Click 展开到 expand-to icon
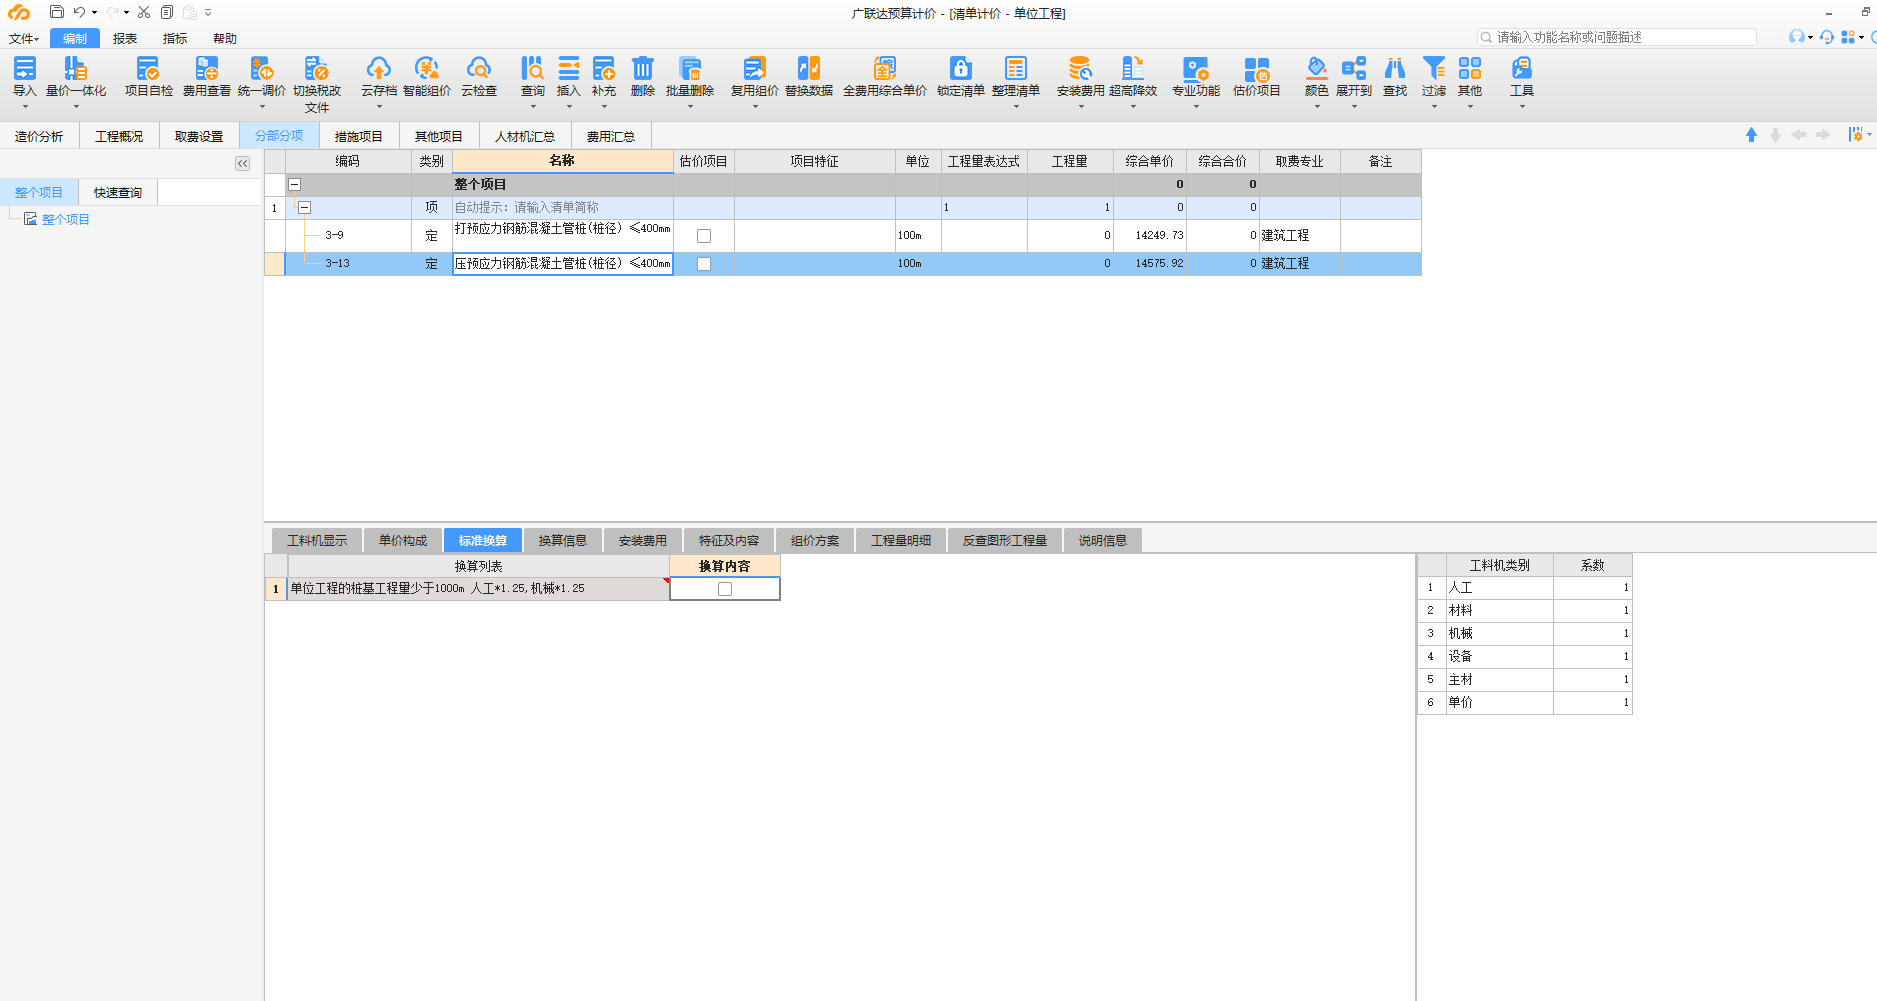The image size is (1877, 1001). point(1354,68)
